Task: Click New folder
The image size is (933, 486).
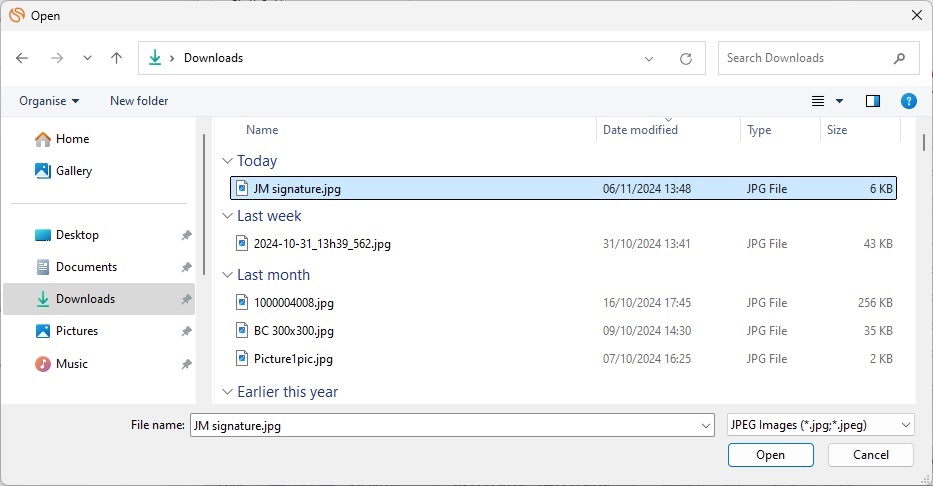Action: 139,101
